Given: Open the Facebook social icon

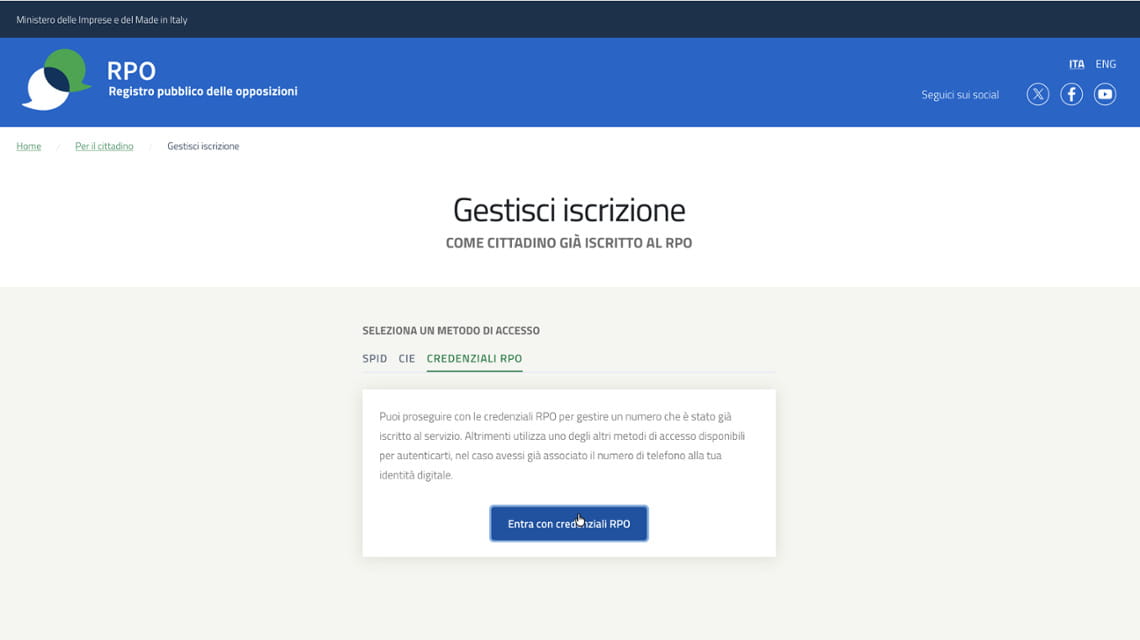Looking at the screenshot, I should coord(1071,95).
